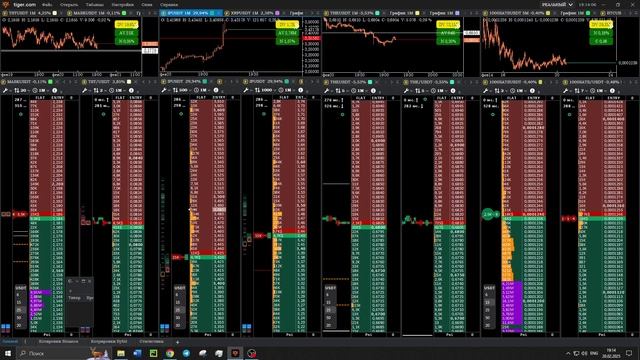Click yellow DV badge on TRTUSDT chart
This screenshot has width=640, height=360.
[126, 25]
